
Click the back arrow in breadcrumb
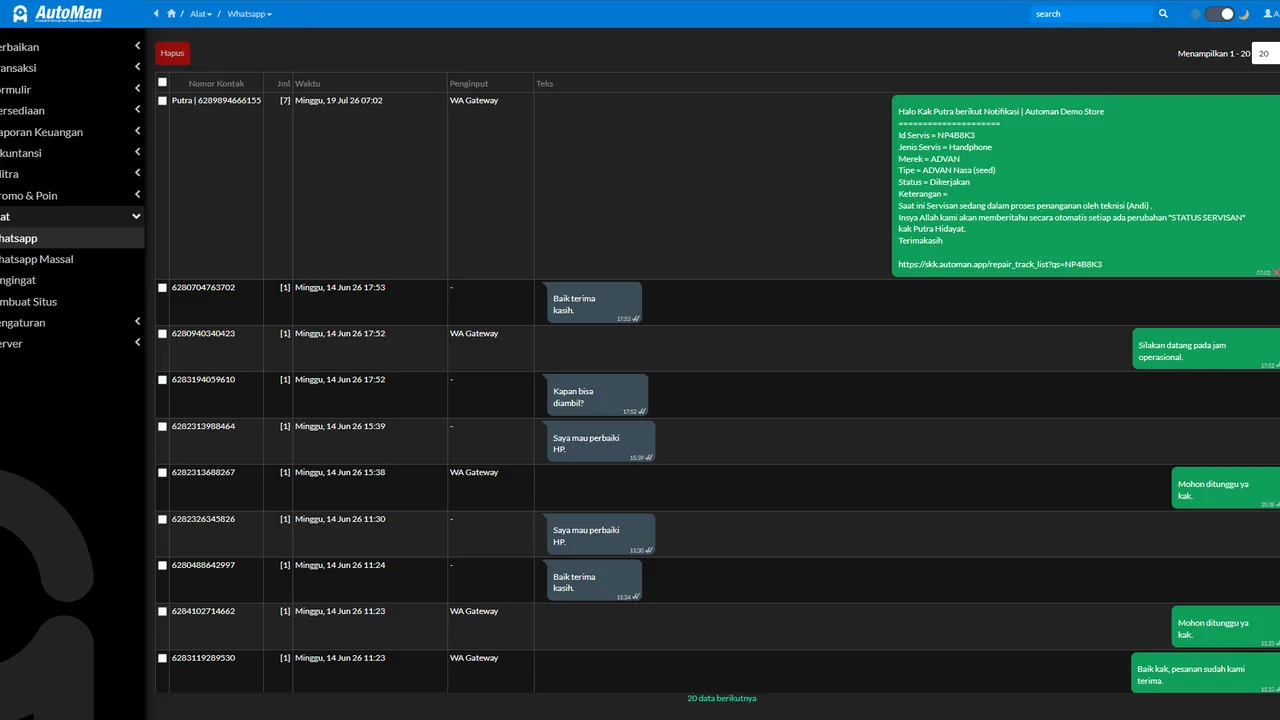pyautogui.click(x=156, y=14)
